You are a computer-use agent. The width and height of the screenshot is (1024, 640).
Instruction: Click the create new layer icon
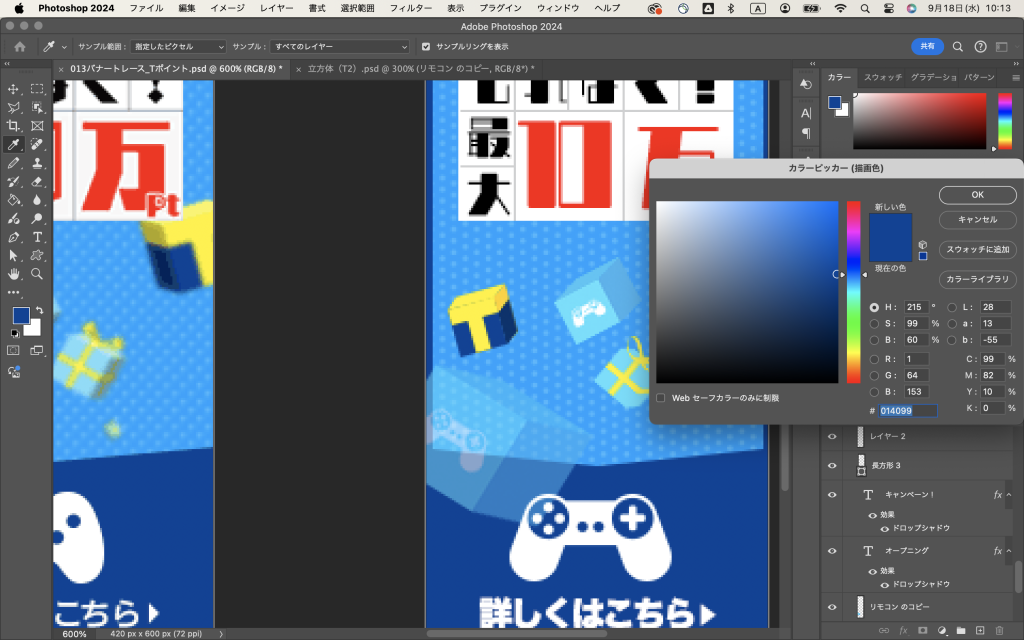(x=979, y=631)
